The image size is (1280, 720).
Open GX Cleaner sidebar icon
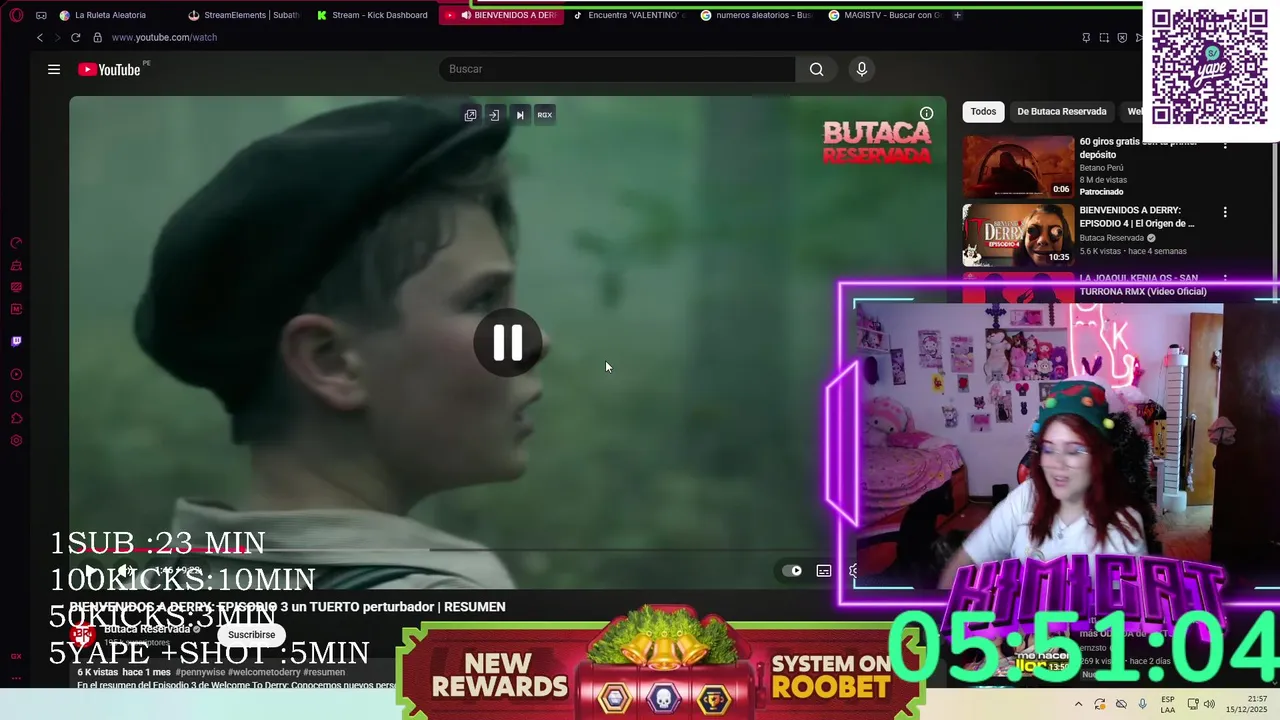tap(16, 265)
